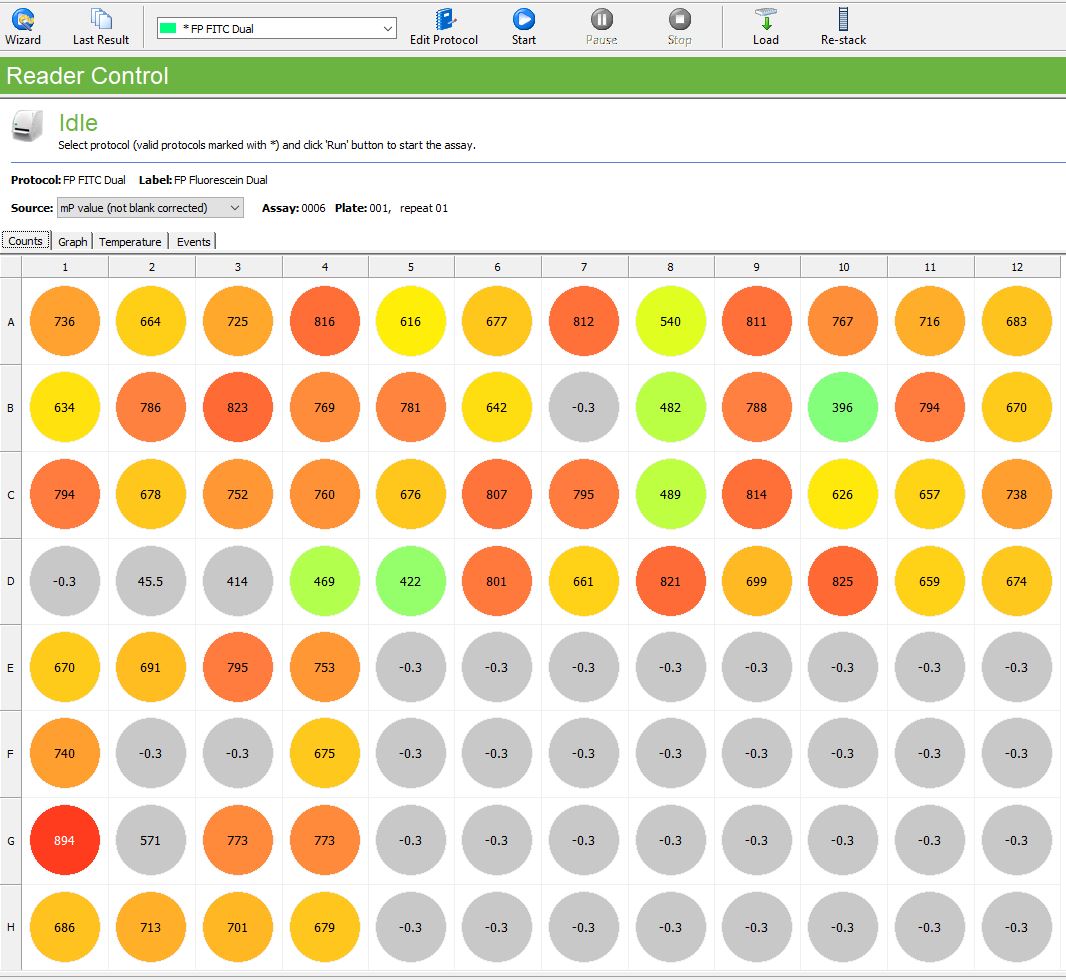Select red well G1 showing 894
The height and width of the screenshot is (980, 1066).
click(x=65, y=841)
